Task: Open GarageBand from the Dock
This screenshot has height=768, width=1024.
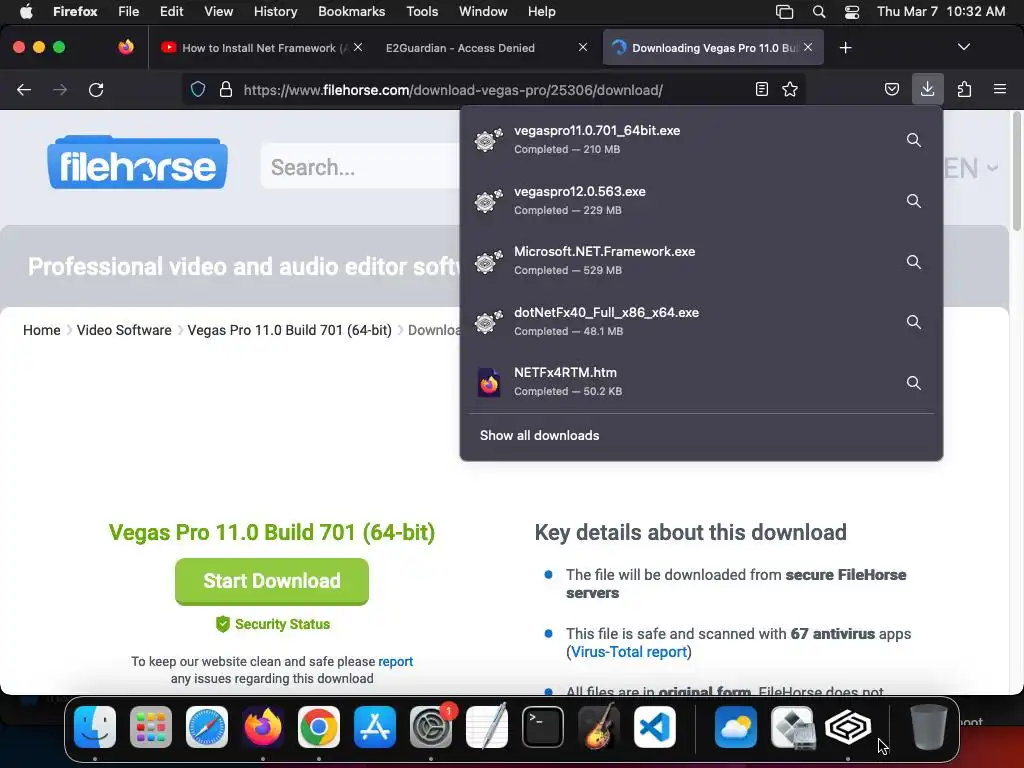Action: tap(599, 727)
